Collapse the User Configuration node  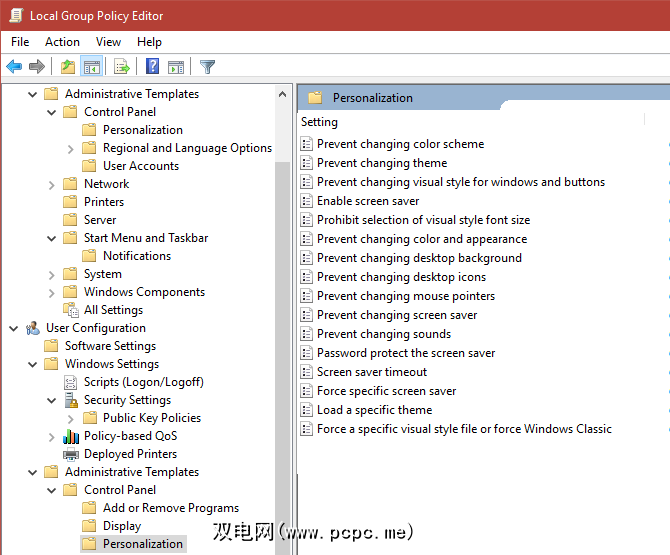14,329
